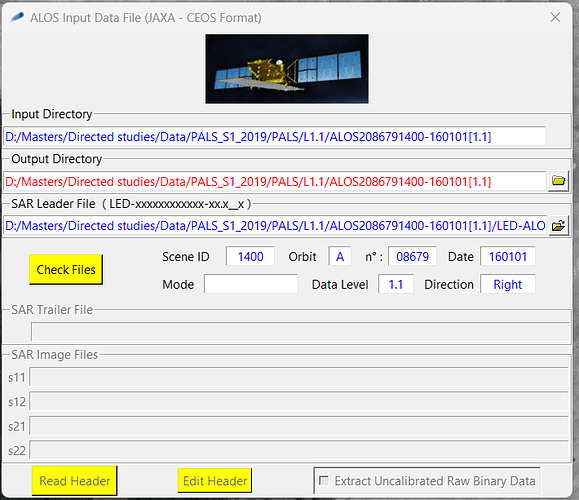Click the ALOS satellite image thumbnail
The width and height of the screenshot is (579, 500).
tap(287, 69)
